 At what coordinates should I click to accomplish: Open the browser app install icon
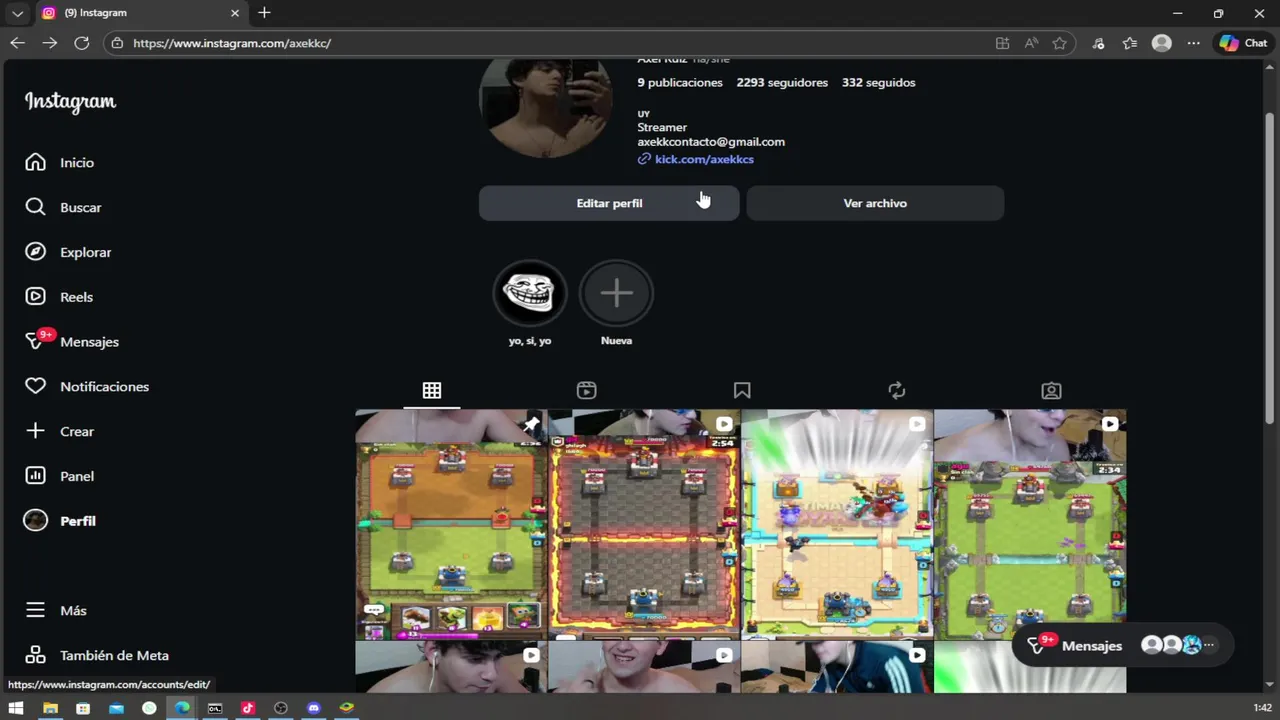pos(1002,43)
